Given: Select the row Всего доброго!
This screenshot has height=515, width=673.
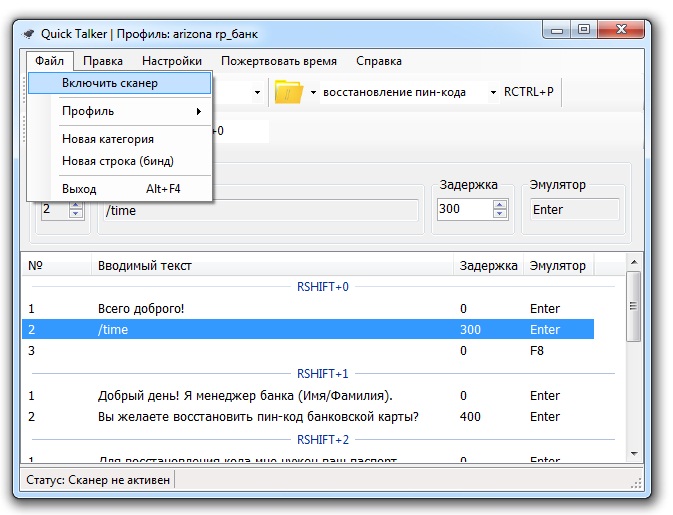Looking at the screenshot, I should (x=308, y=309).
